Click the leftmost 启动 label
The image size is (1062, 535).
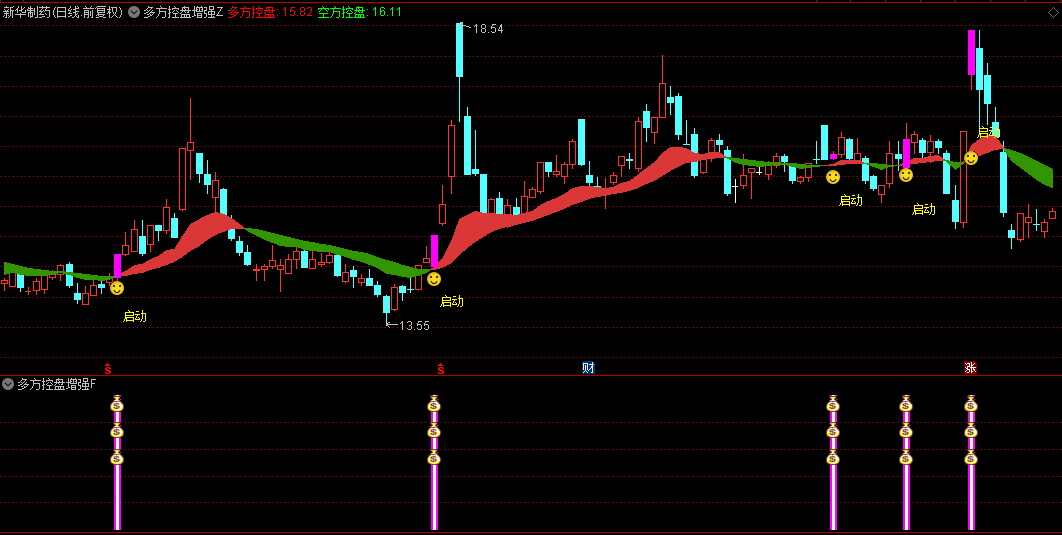[x=135, y=316]
